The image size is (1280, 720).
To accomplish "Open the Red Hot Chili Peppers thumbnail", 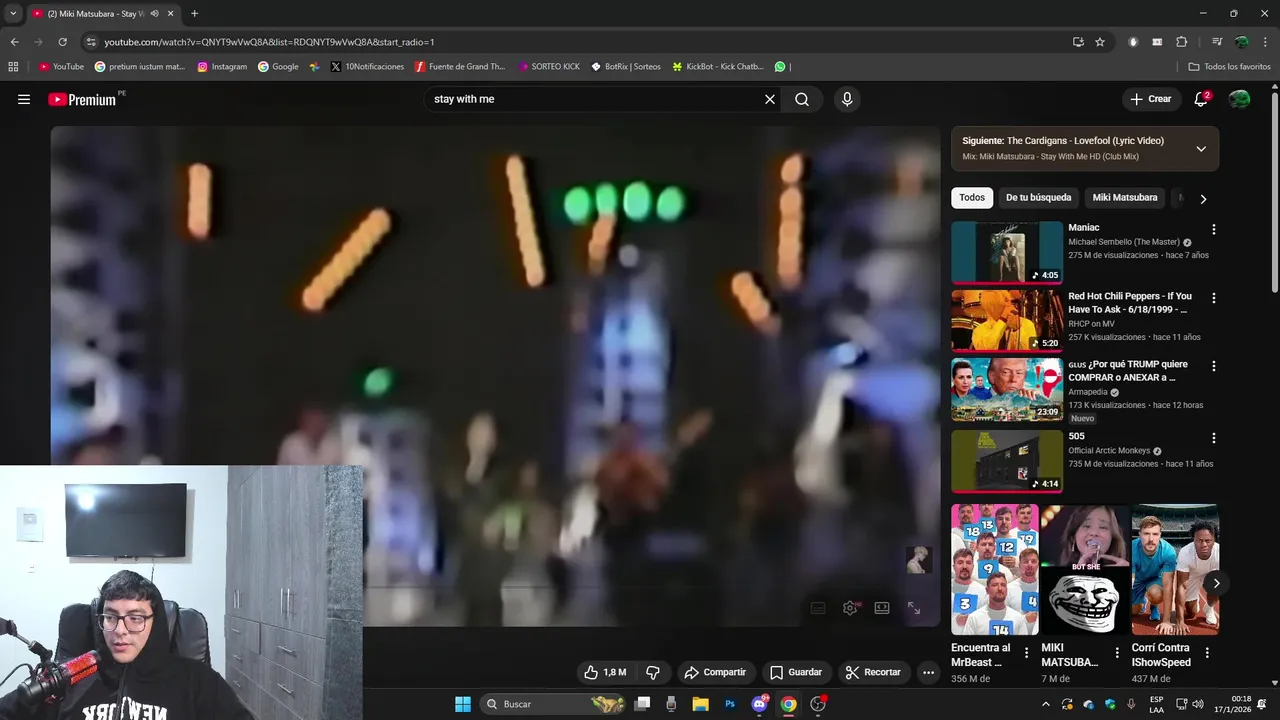I will [x=1007, y=321].
